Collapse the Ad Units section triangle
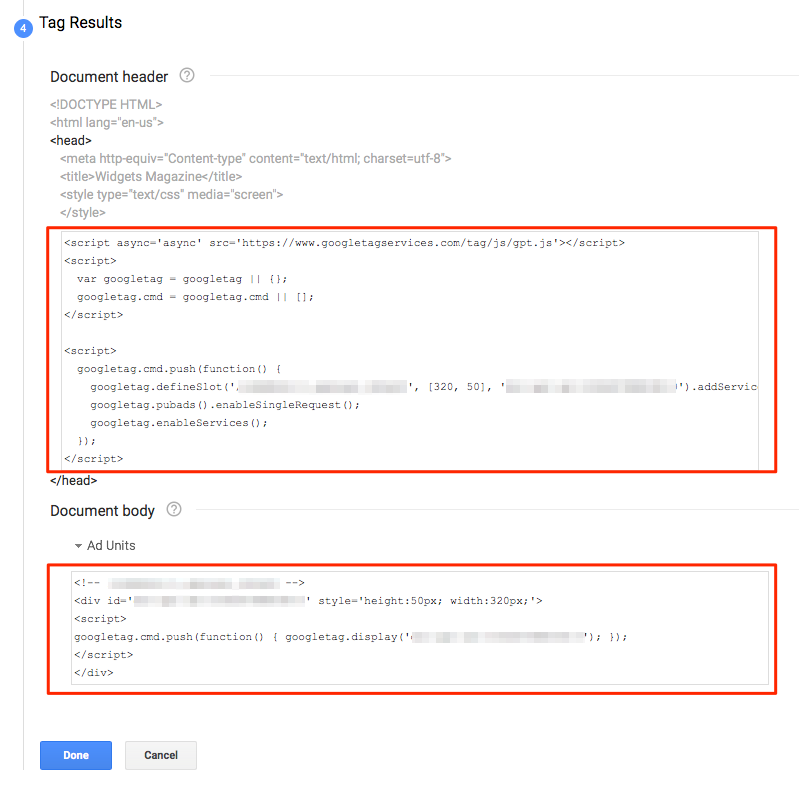The image size is (801, 785). coord(78,546)
